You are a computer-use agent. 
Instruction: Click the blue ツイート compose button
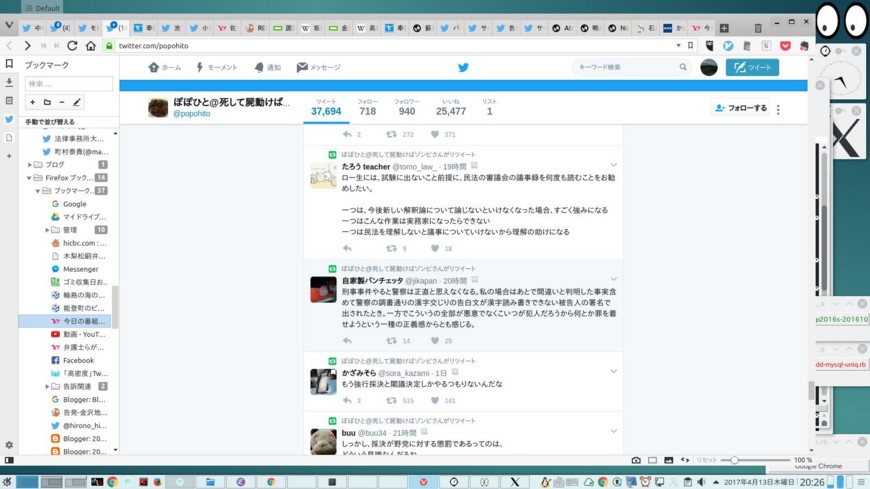click(x=752, y=67)
